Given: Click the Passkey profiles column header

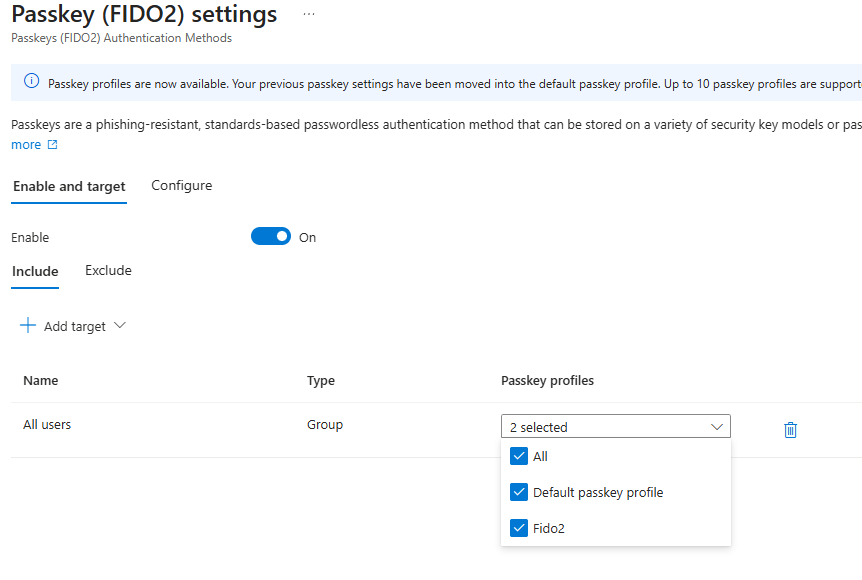Looking at the screenshot, I should click(x=548, y=381).
